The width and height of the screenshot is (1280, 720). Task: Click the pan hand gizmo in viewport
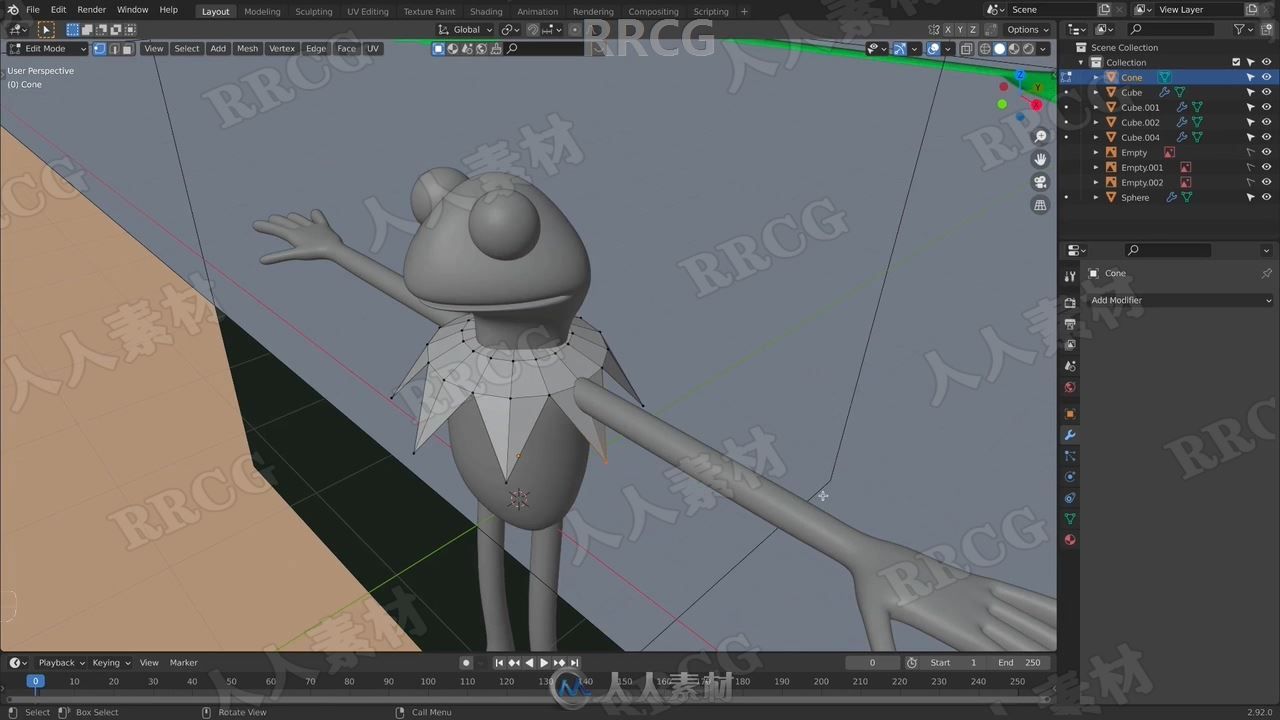[x=1040, y=160]
